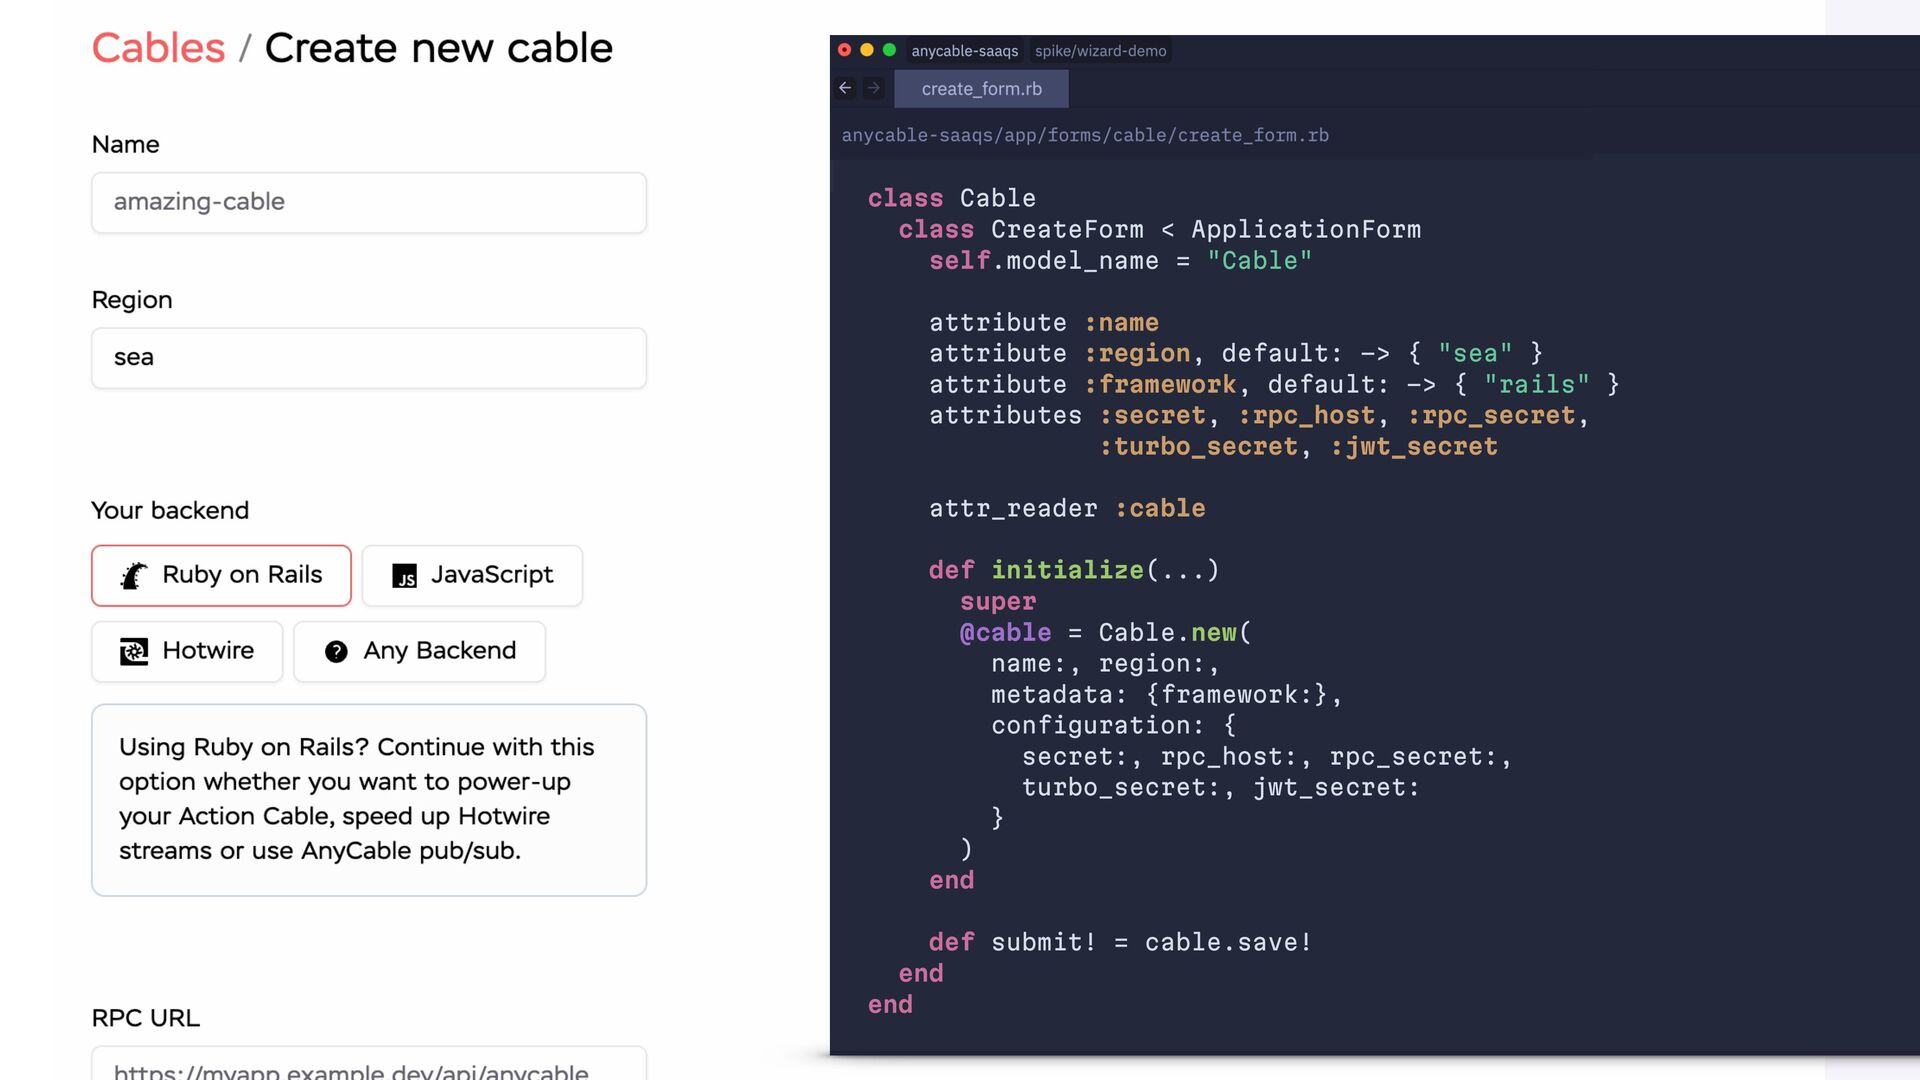Select the Ruby on Rails backend icon

(x=134, y=576)
